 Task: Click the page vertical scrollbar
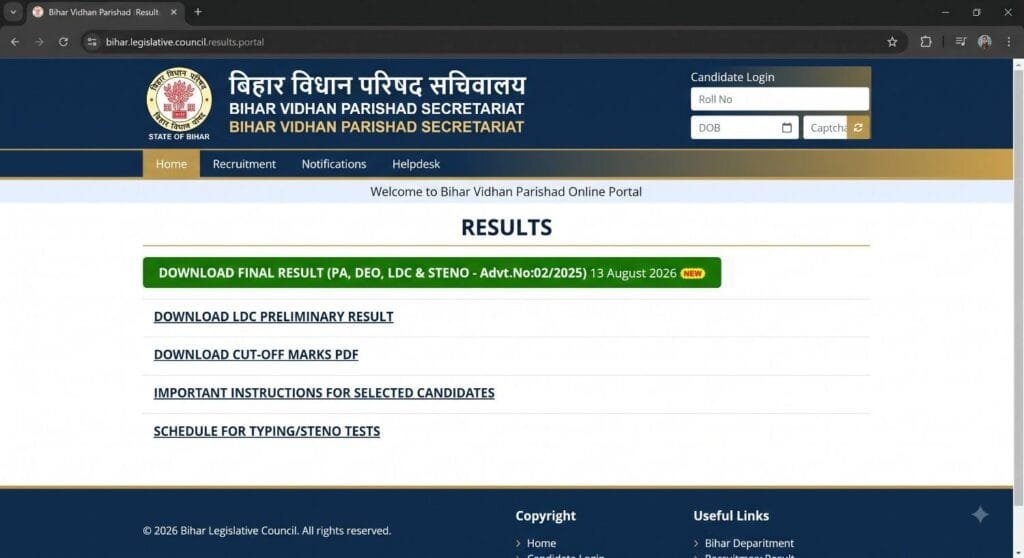1018,287
